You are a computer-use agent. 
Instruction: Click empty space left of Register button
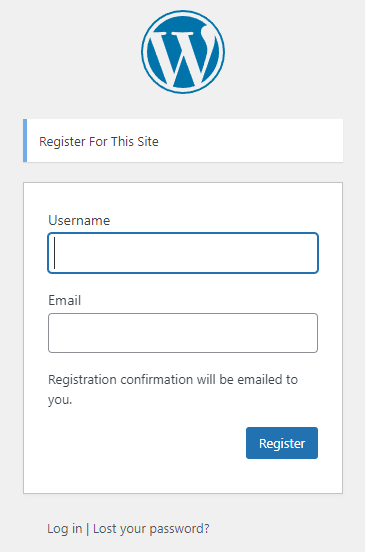147,443
